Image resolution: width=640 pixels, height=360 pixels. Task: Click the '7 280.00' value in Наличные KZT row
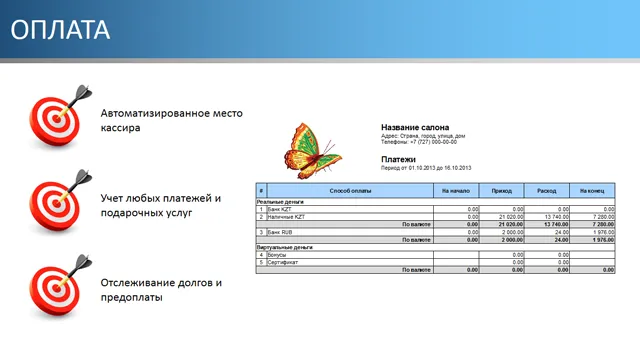coord(604,217)
